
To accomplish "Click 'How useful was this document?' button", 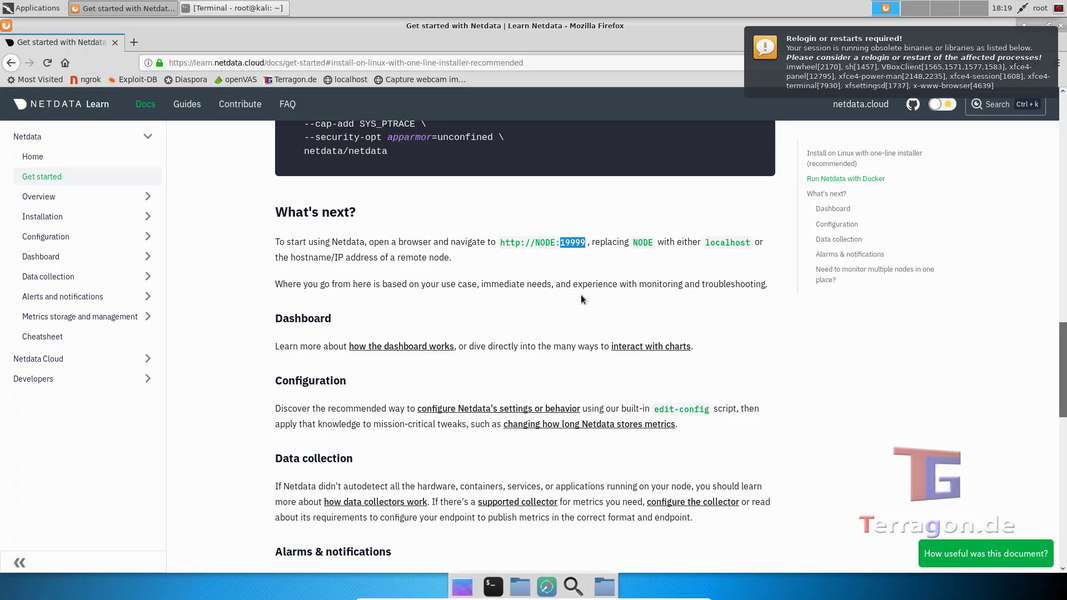I will (985, 553).
